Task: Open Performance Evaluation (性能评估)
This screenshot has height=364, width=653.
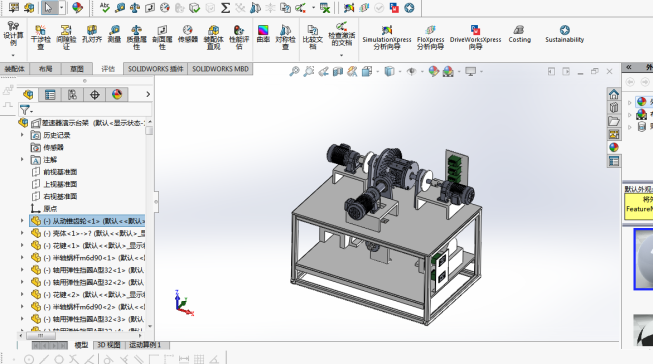Action: (239, 37)
